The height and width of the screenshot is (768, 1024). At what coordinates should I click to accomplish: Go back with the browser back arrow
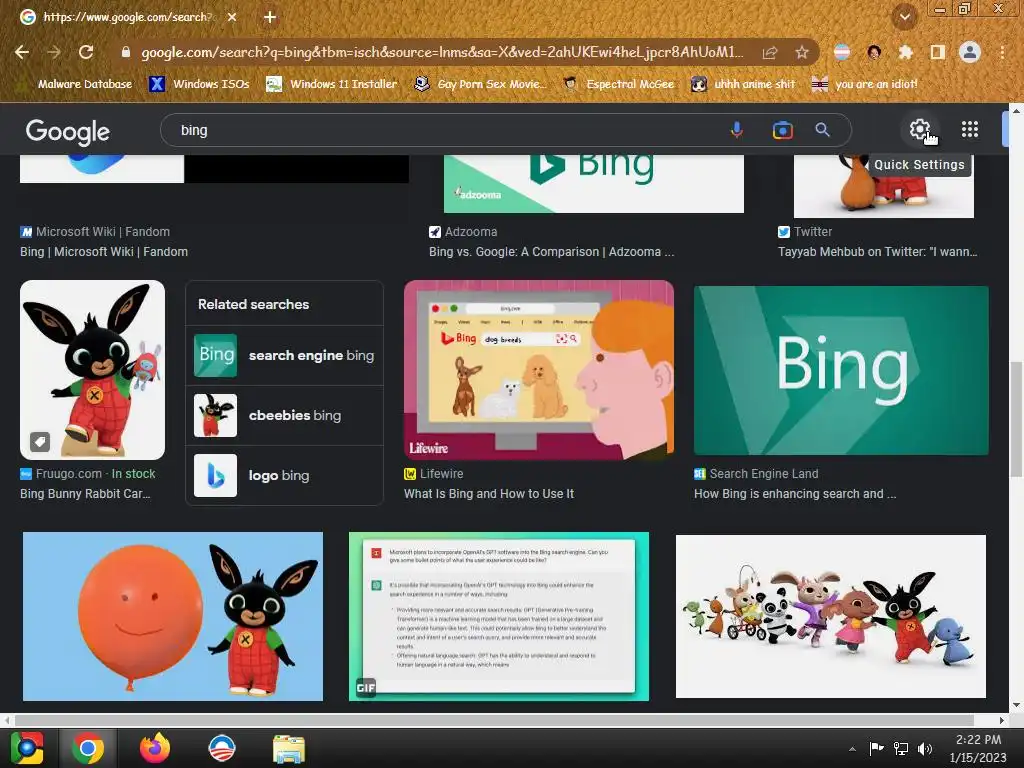pyautogui.click(x=22, y=52)
